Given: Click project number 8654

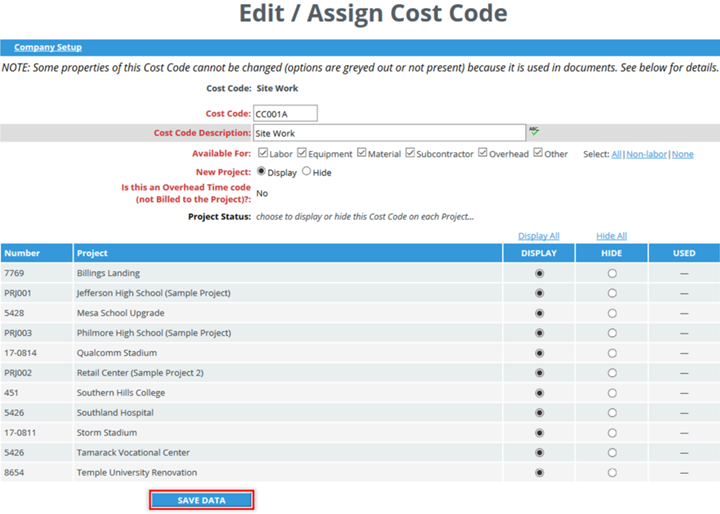Looking at the screenshot, I should coord(14,472).
